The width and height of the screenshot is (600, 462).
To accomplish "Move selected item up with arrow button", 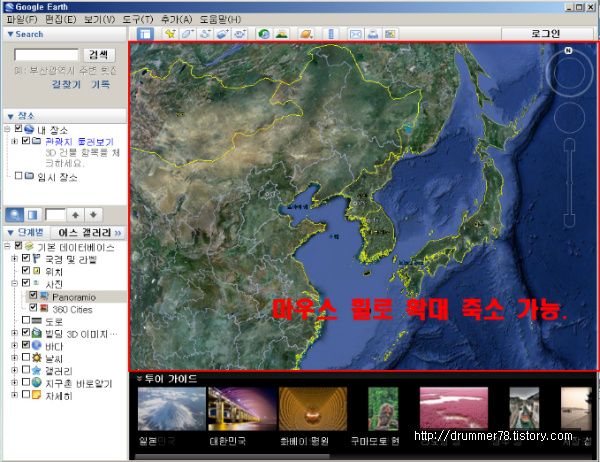I will coord(75,215).
